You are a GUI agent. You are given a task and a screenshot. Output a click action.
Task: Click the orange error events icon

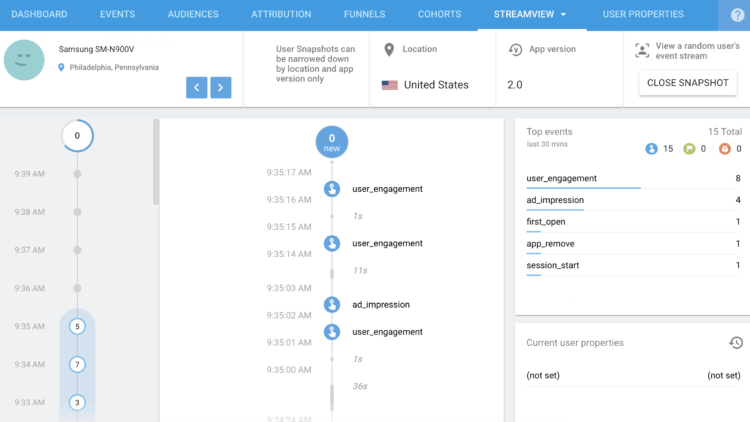click(x=725, y=149)
